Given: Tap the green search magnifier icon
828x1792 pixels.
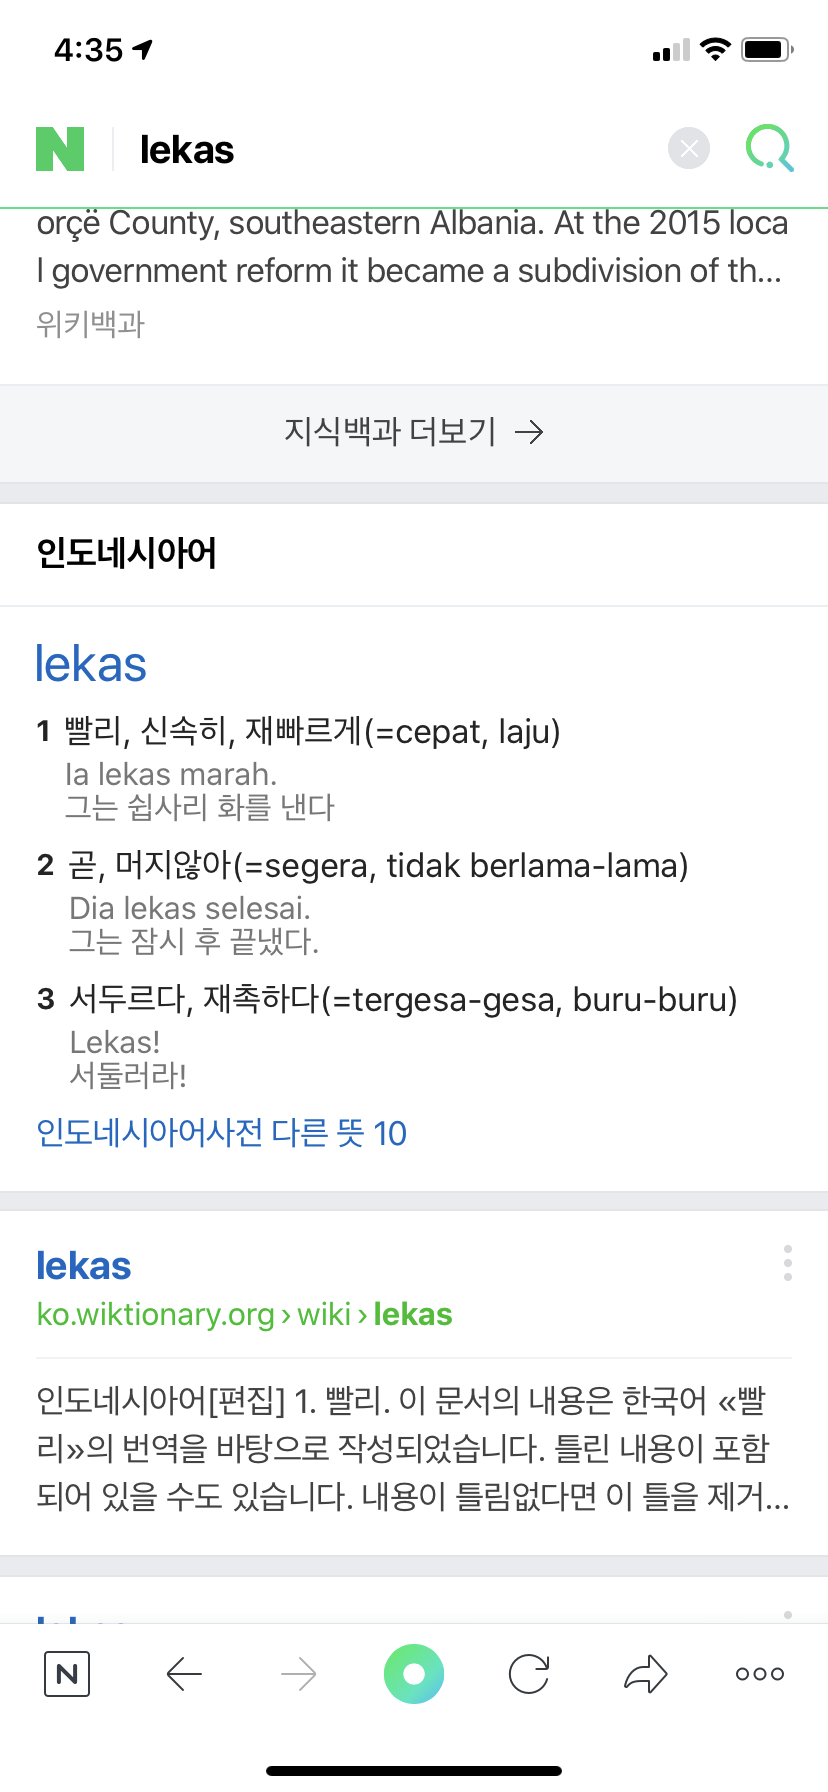Looking at the screenshot, I should coord(769,149).
